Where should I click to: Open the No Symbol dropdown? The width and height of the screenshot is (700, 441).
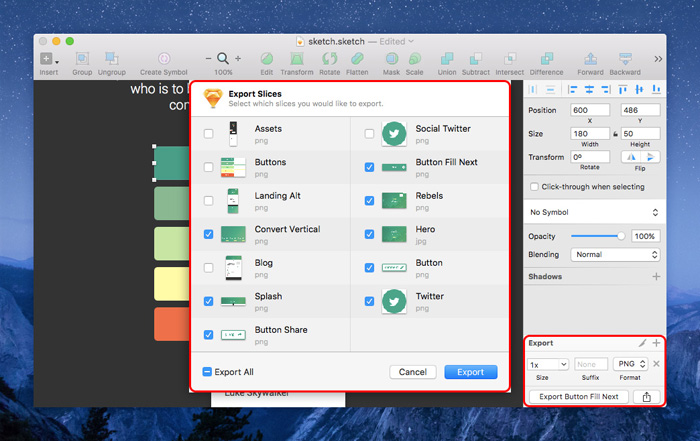click(x=593, y=212)
